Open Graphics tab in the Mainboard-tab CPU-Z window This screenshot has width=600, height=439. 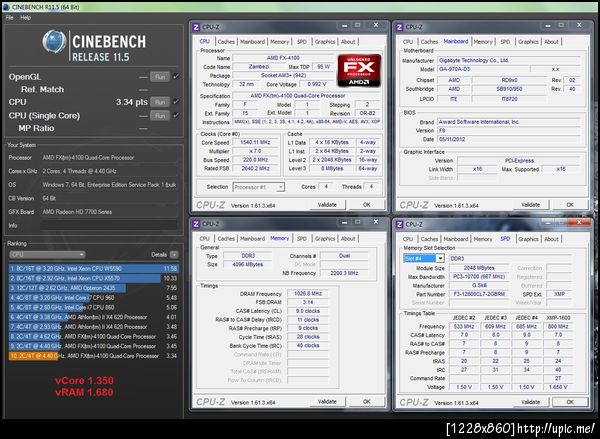[x=528, y=42]
